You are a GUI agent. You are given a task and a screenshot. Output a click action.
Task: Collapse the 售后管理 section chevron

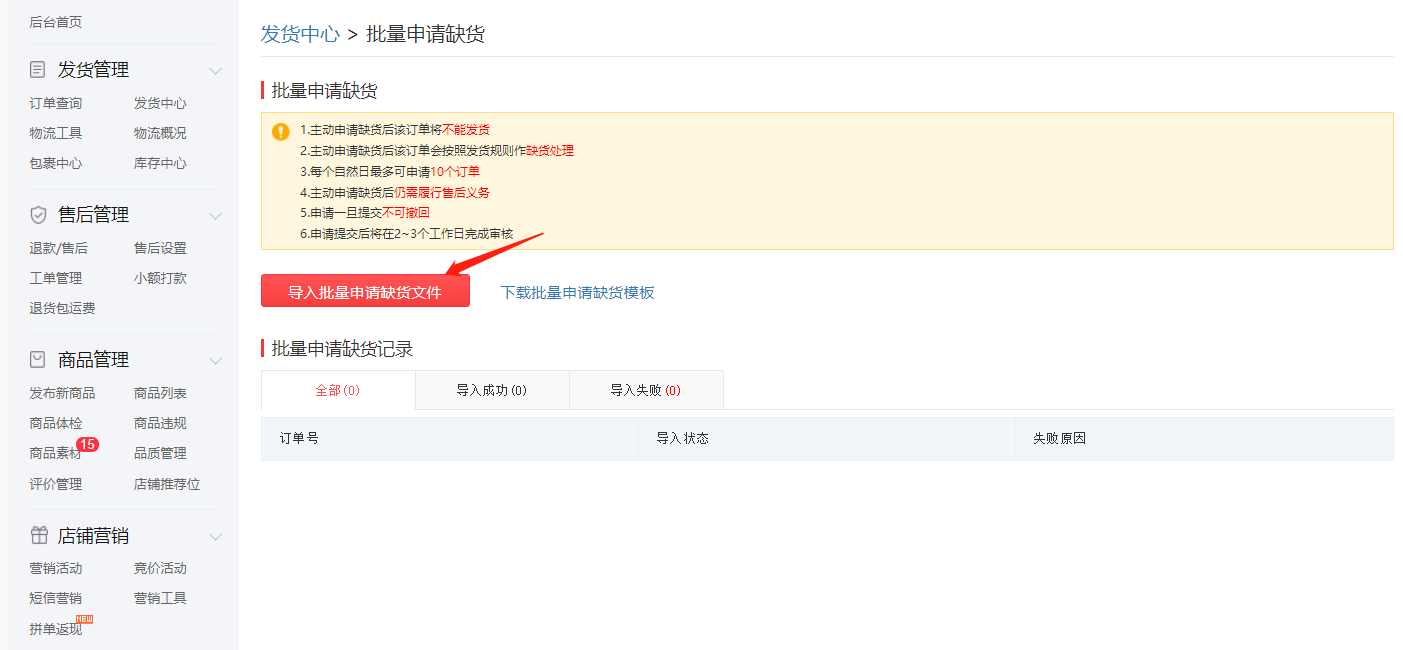[215, 216]
